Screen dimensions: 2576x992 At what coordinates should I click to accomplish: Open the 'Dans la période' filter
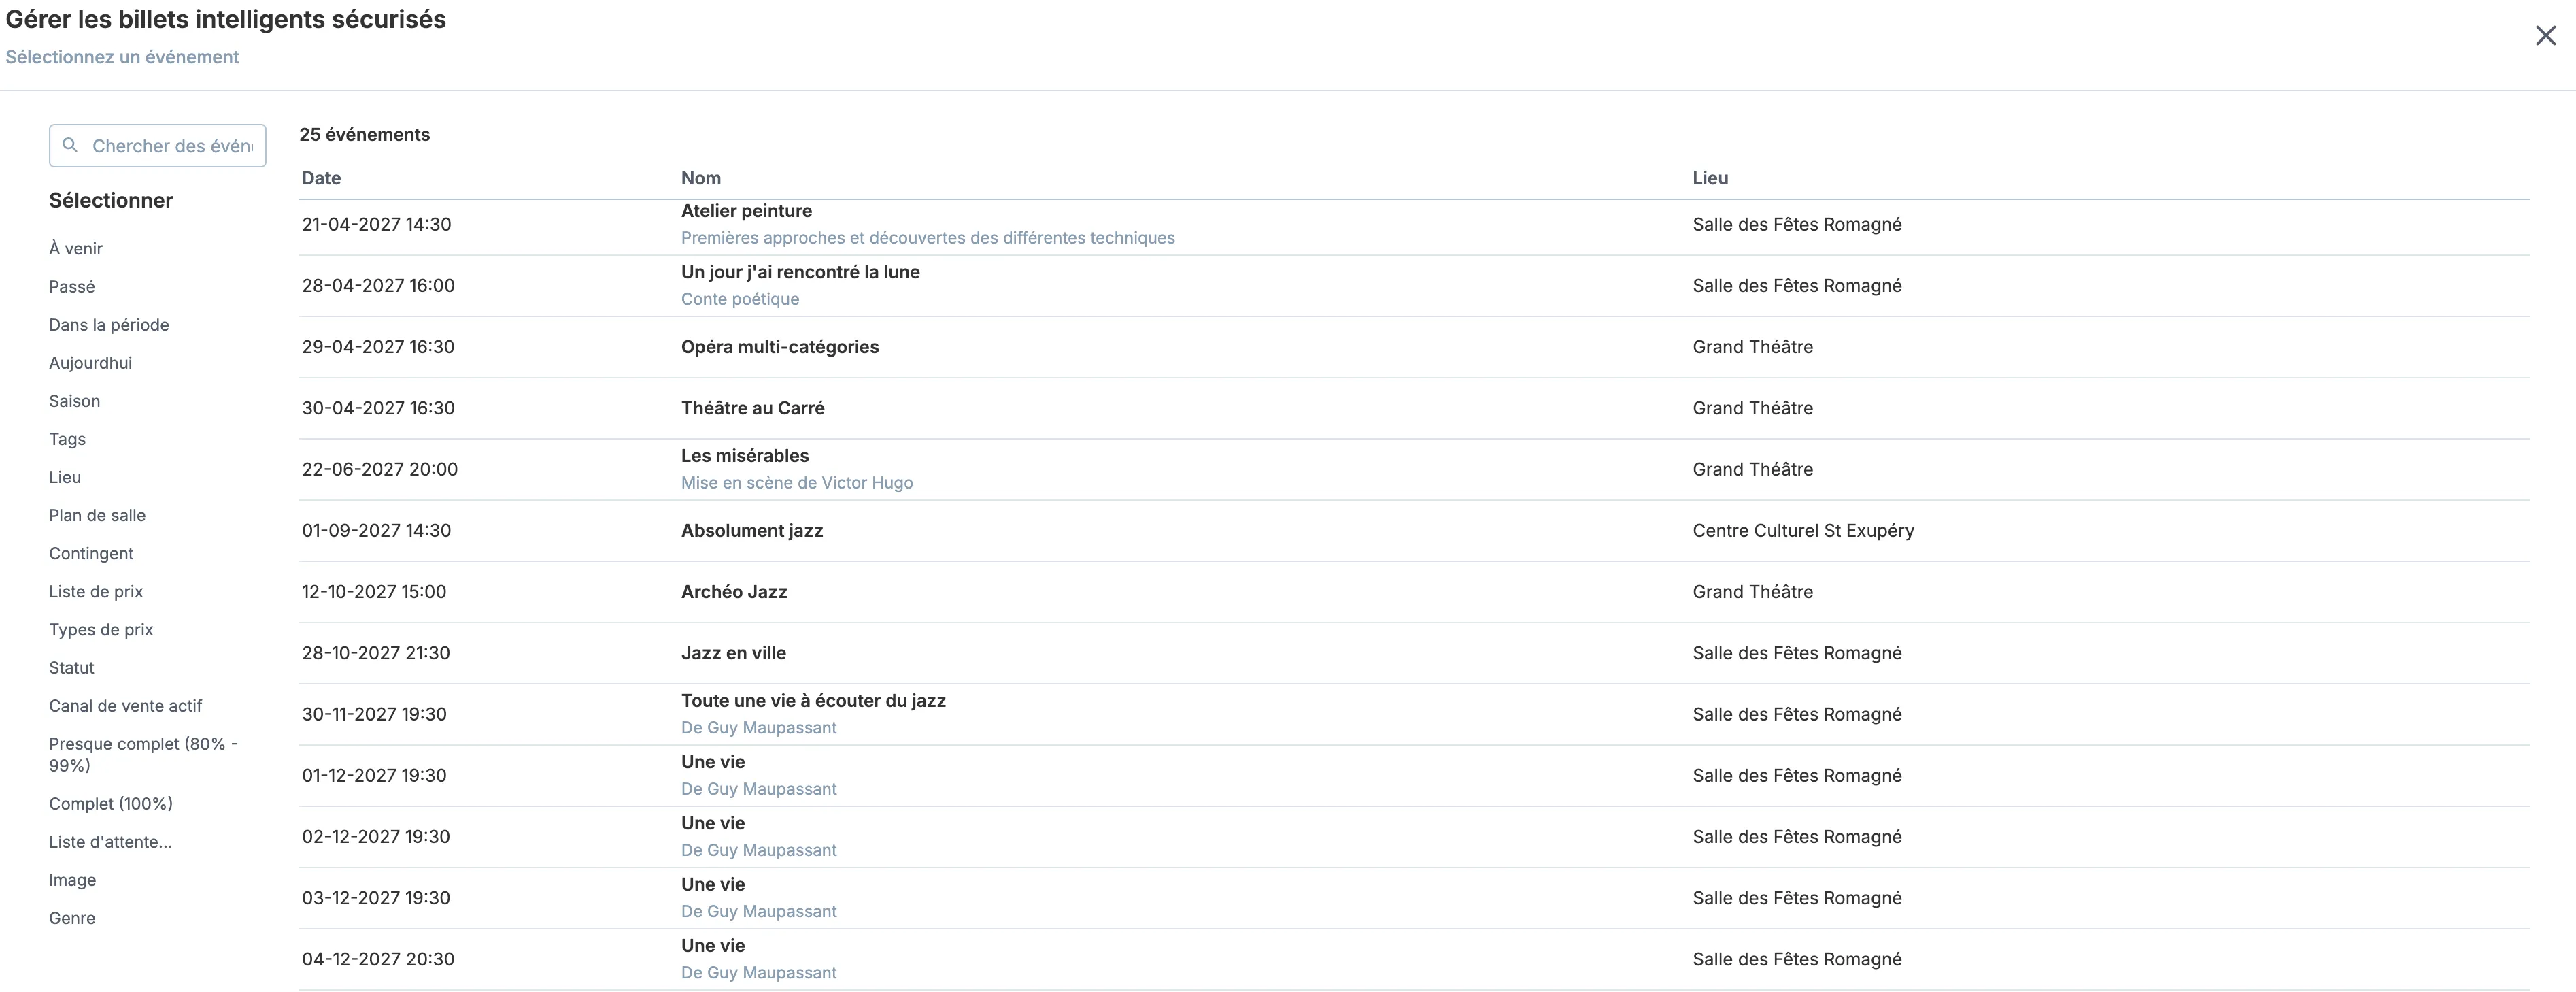point(109,325)
